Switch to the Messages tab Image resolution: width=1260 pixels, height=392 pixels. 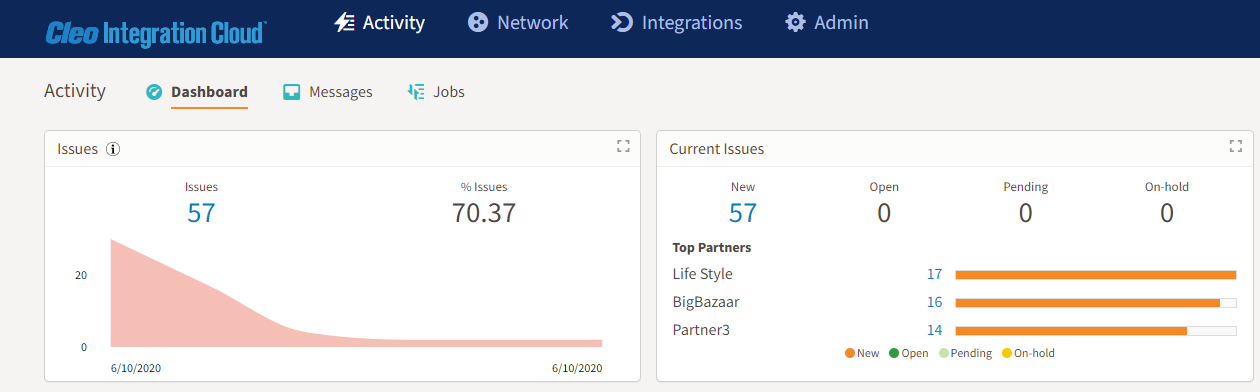[x=328, y=92]
